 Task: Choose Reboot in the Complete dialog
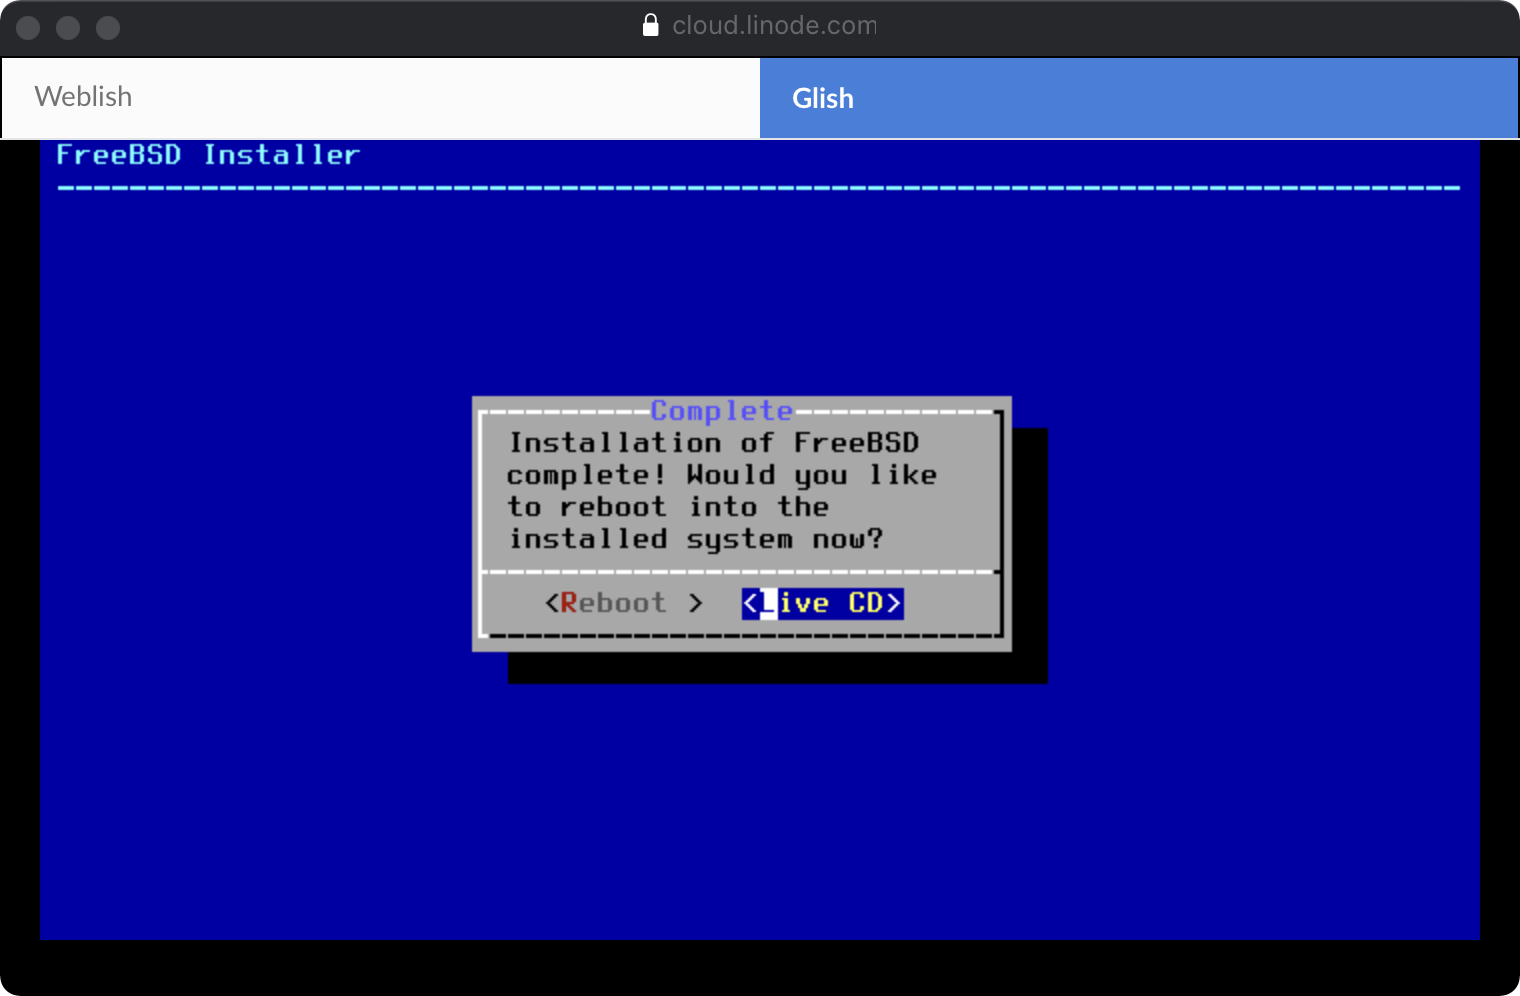point(623,603)
